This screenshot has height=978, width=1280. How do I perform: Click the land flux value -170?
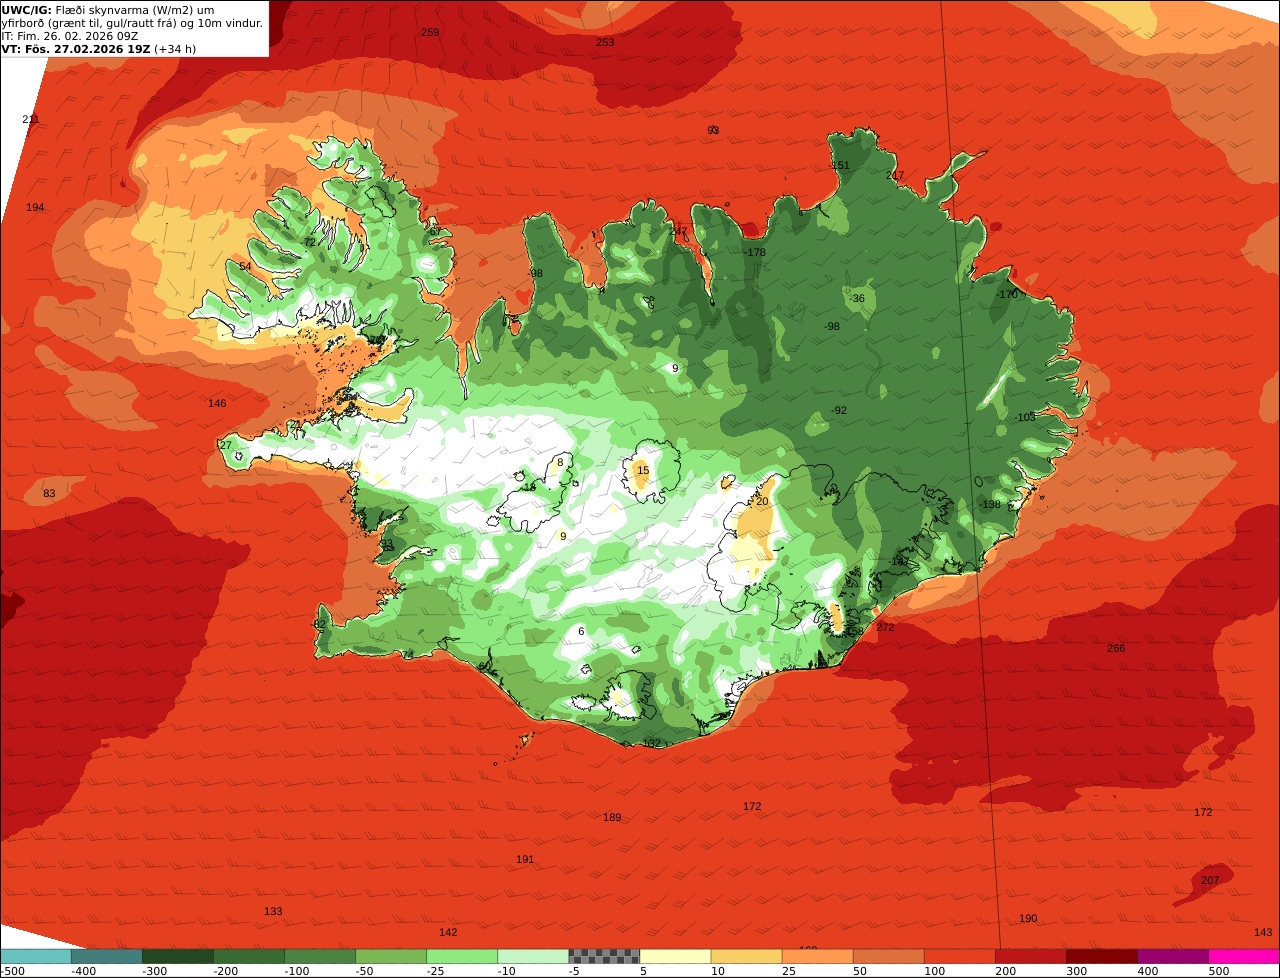pyautogui.click(x=1007, y=294)
